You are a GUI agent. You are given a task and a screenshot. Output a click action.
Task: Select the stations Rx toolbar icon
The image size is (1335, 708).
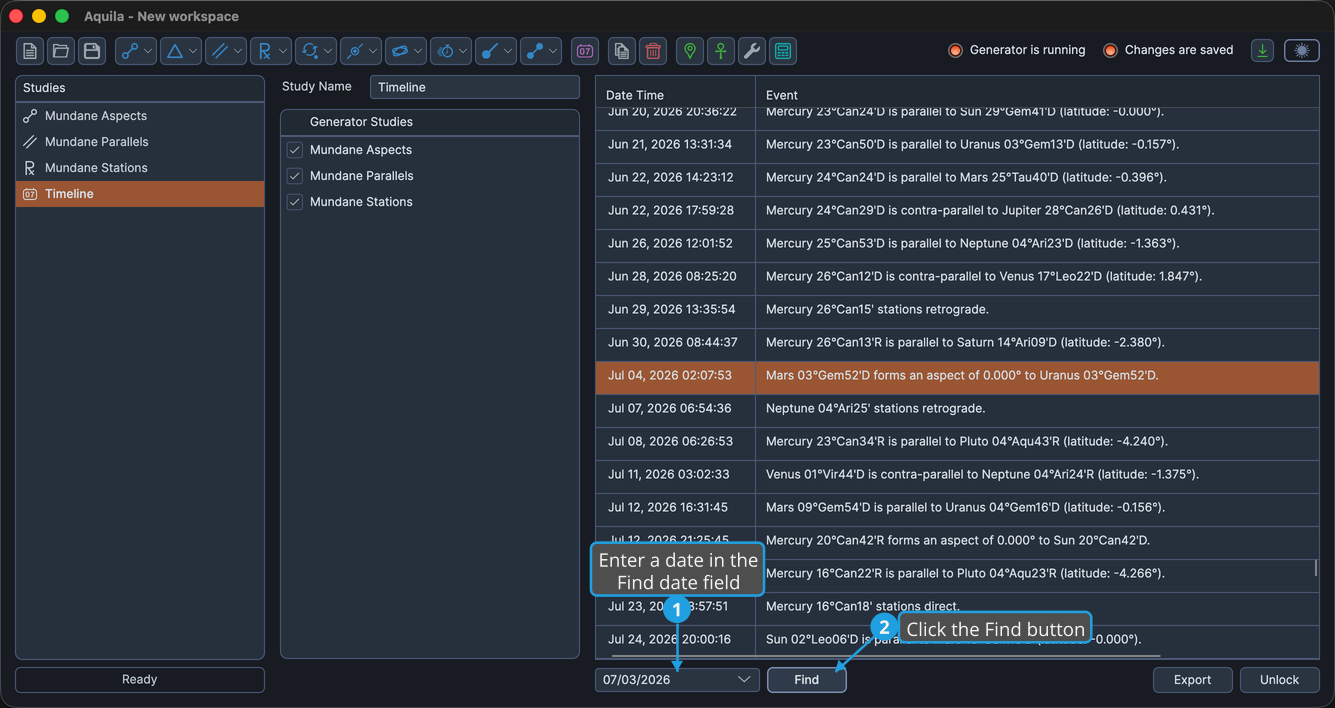(264, 51)
